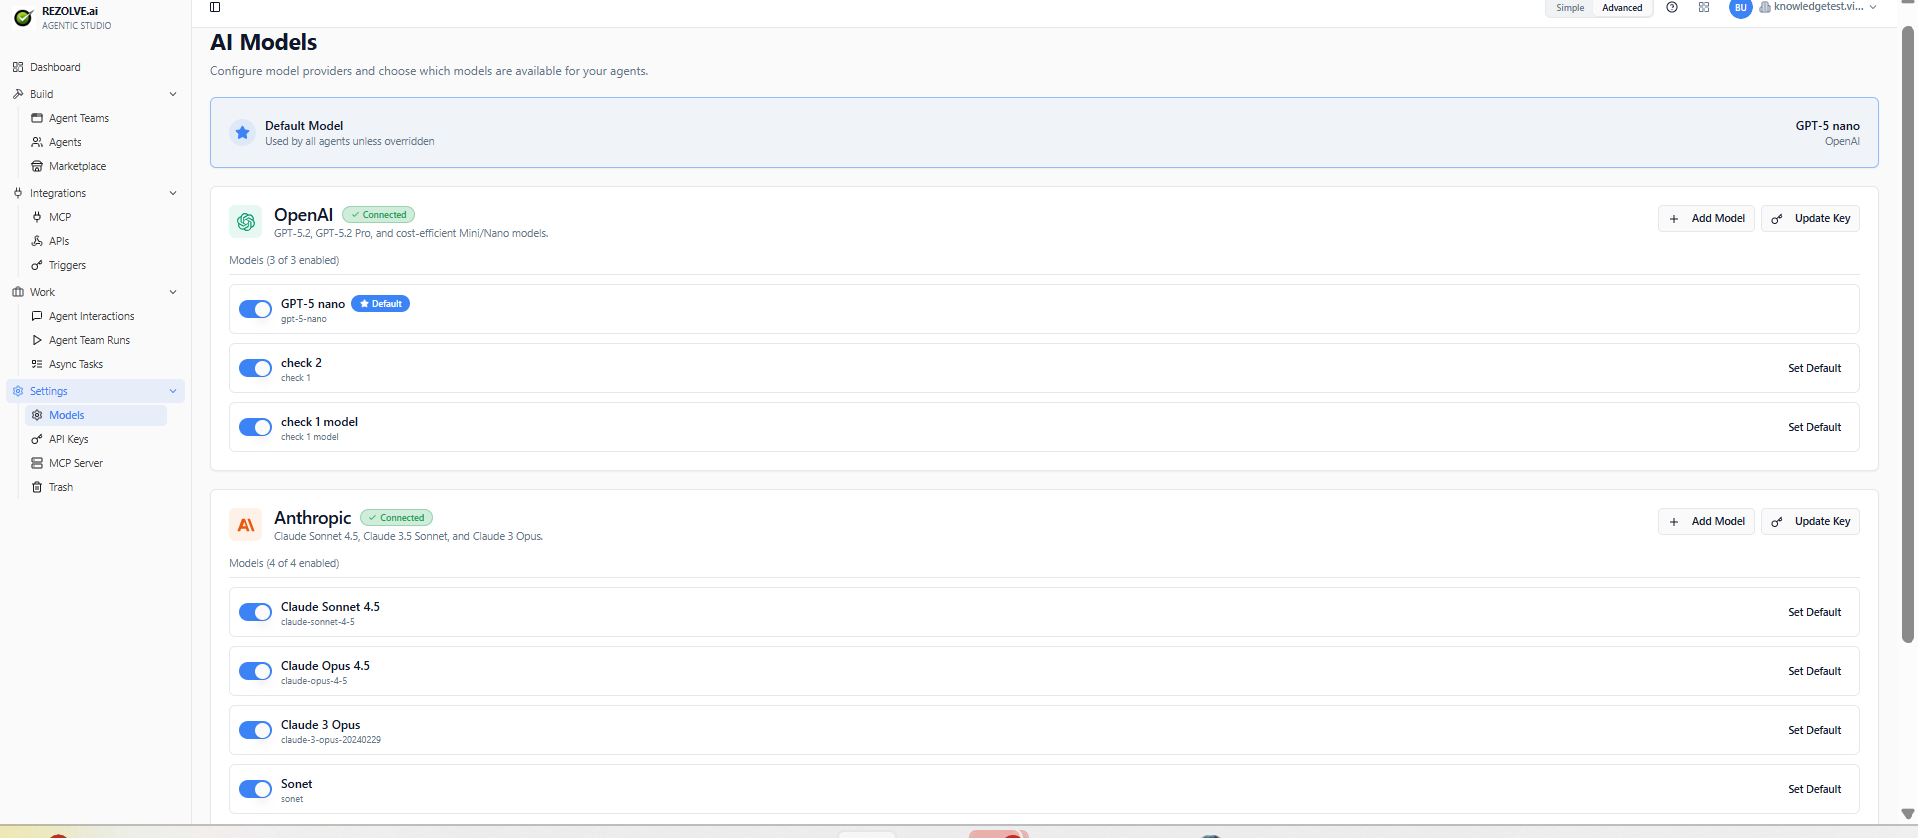Click the MCP Server icon

click(x=37, y=463)
